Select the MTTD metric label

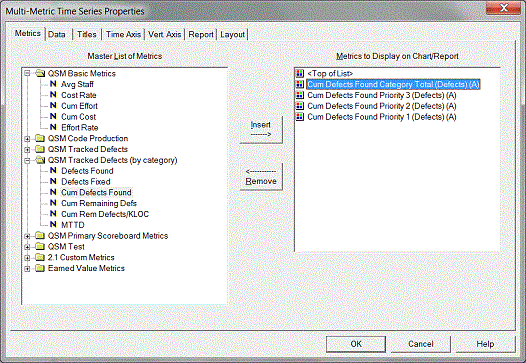point(73,225)
